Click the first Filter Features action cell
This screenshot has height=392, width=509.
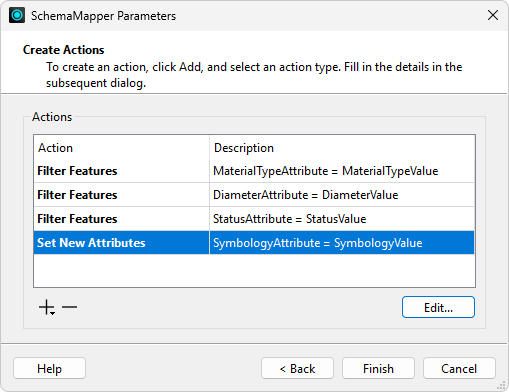pyautogui.click(x=121, y=171)
